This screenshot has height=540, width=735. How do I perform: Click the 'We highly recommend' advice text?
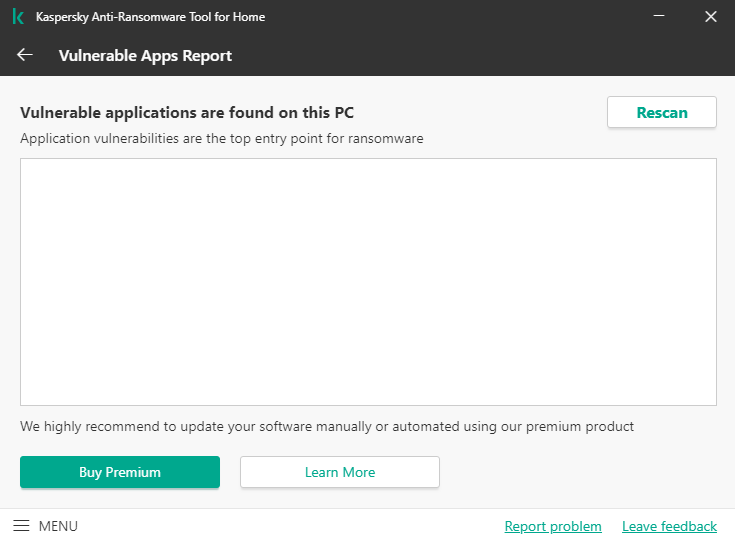(327, 426)
